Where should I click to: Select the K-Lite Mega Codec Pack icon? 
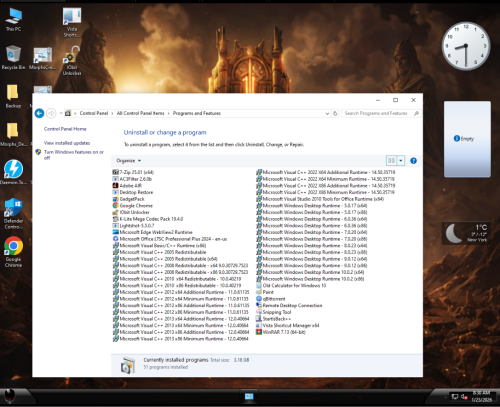(116, 219)
